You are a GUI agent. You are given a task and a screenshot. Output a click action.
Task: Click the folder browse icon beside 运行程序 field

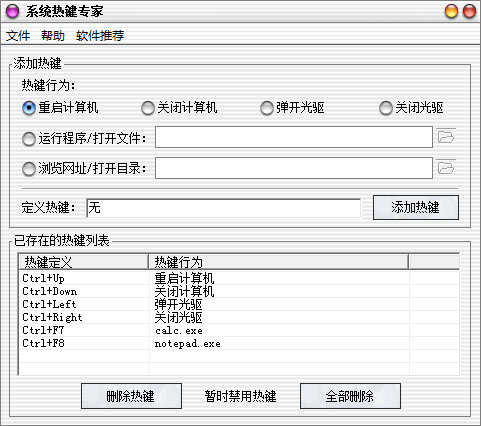click(446, 136)
